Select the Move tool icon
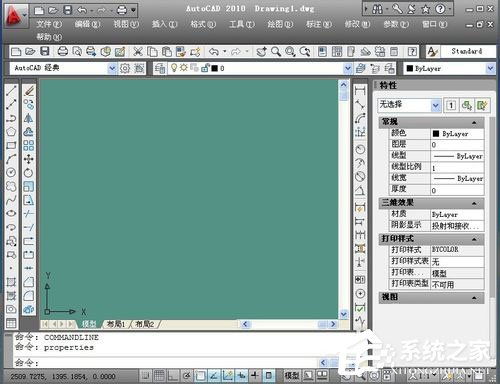Viewport: 500px width, 384px height. click(29, 159)
